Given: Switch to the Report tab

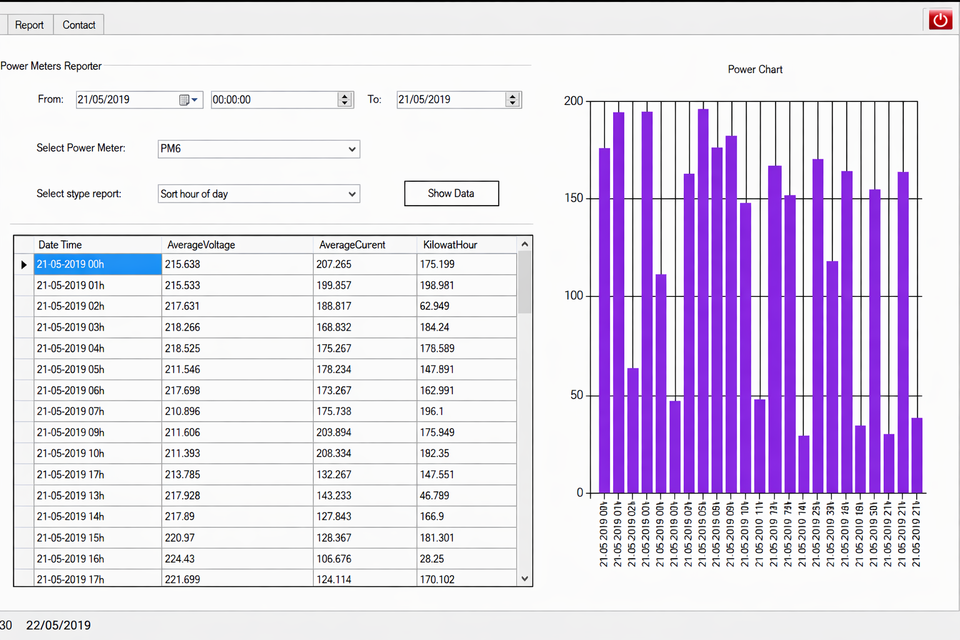Looking at the screenshot, I should (x=29, y=25).
